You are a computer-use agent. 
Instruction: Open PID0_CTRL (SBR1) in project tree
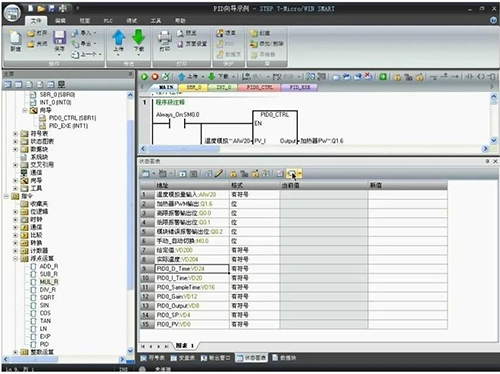point(72,118)
